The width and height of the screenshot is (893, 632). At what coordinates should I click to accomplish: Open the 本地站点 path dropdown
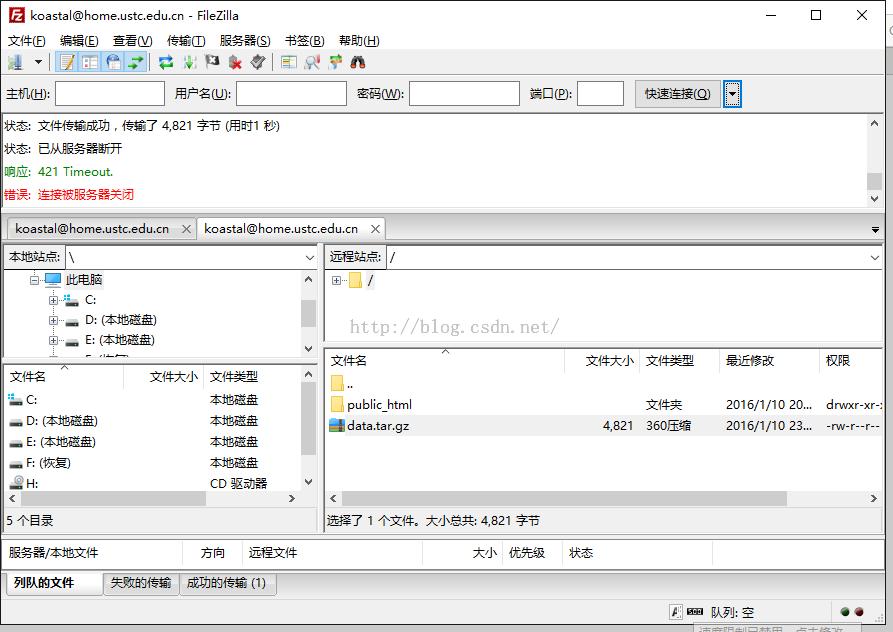309,257
